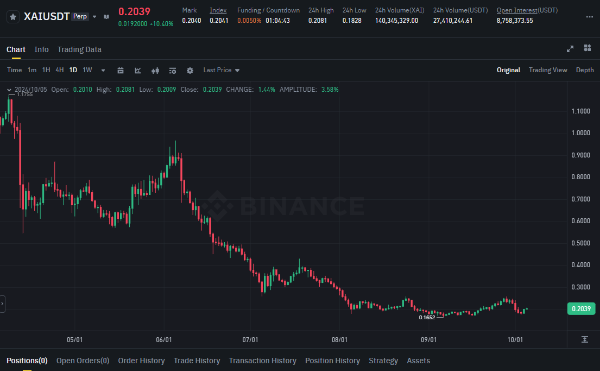Switch chart interval to 1H
600x371 pixels.
click(x=46, y=70)
